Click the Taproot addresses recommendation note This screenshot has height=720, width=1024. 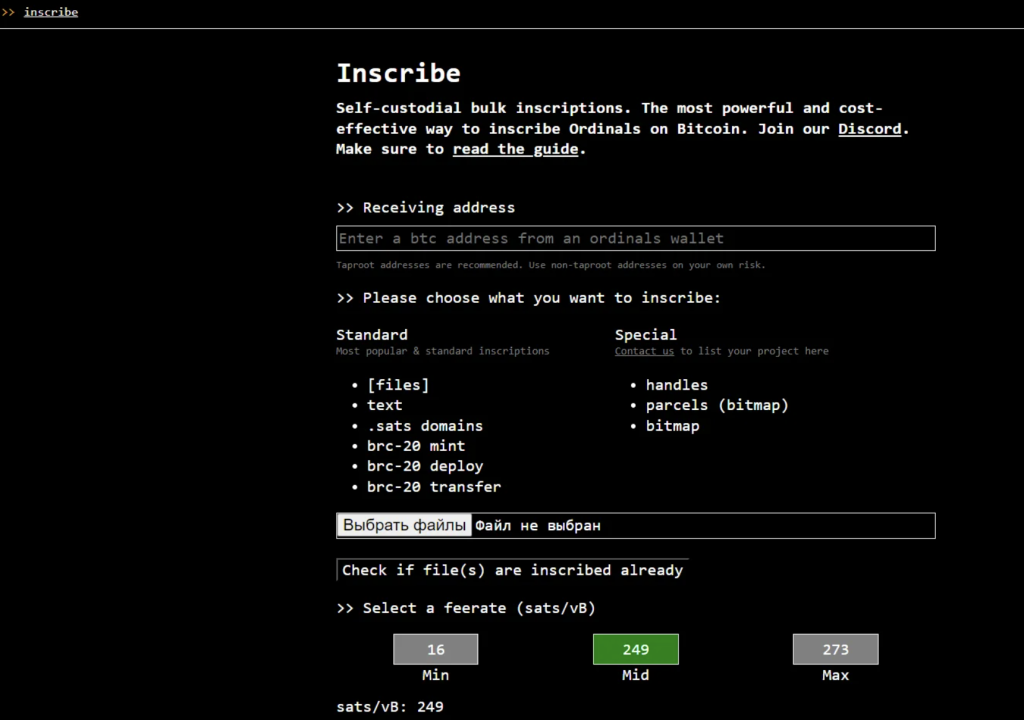click(551, 265)
